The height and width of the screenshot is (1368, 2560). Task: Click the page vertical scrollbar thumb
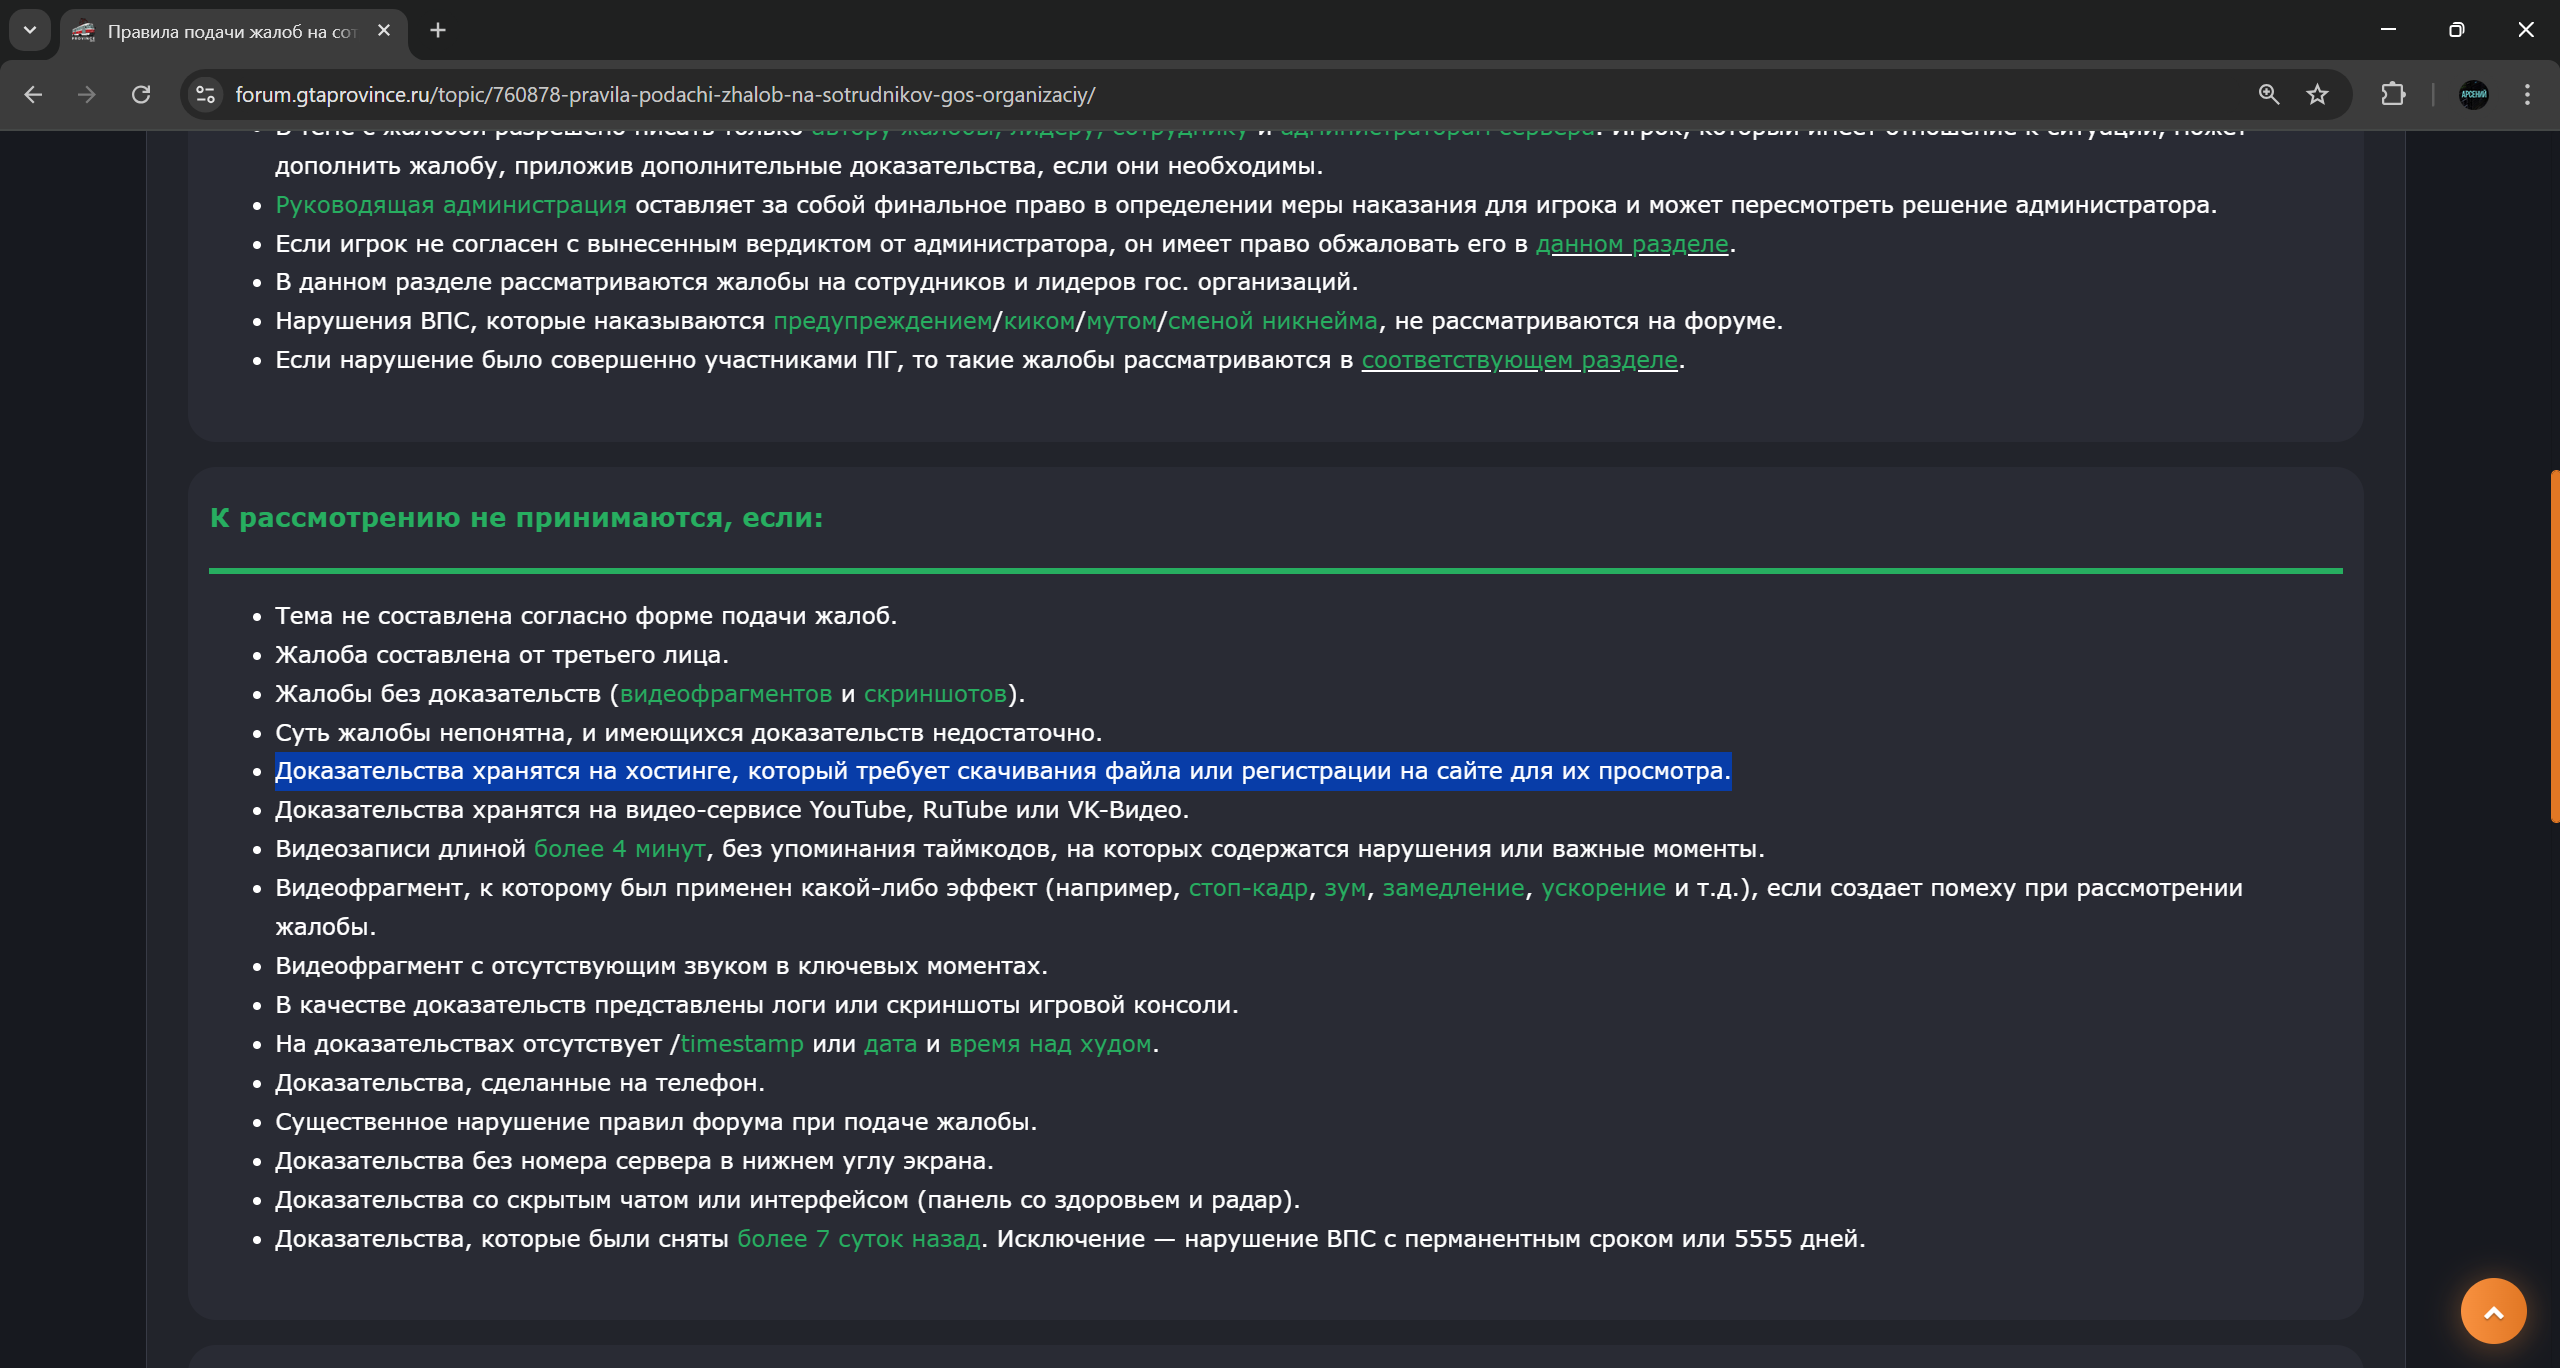pyautogui.click(x=2554, y=646)
